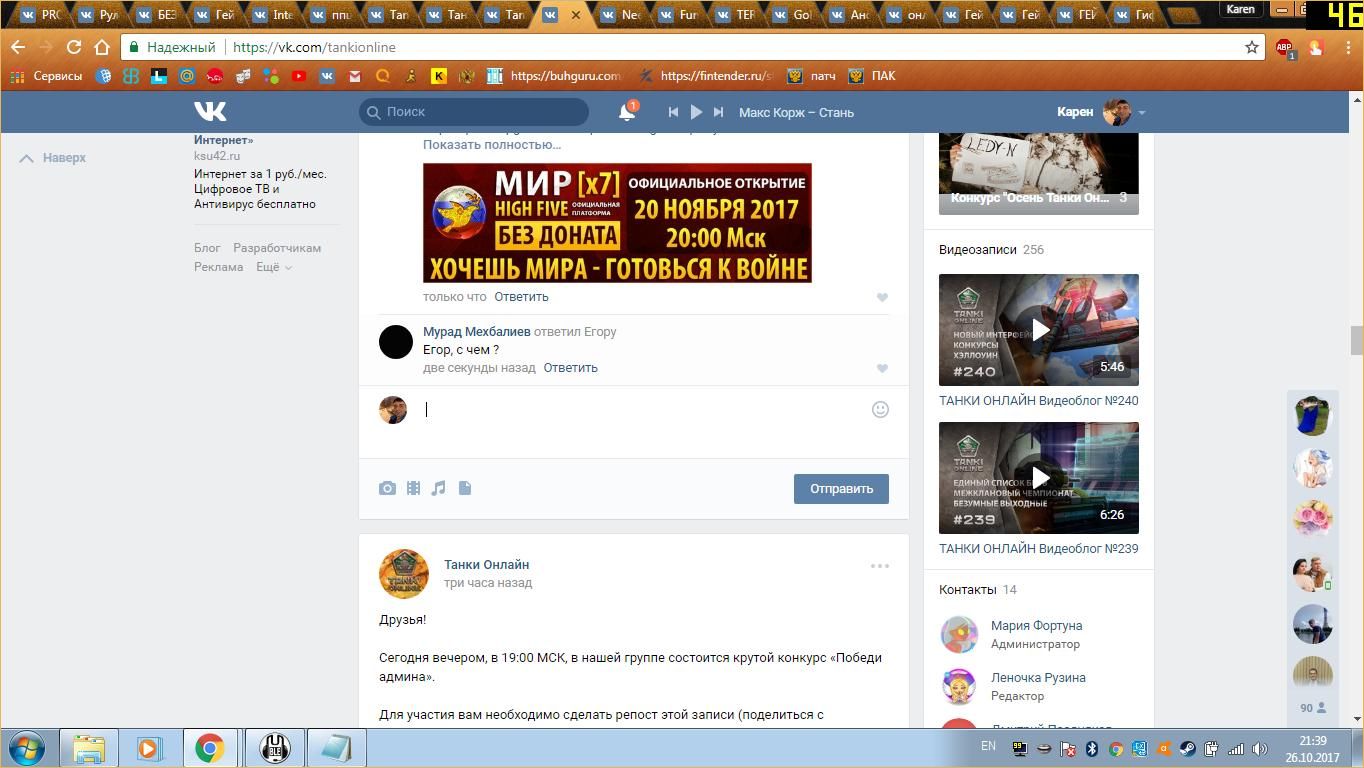Like Мурад Мехбалиев's comment
The image size is (1364, 768).
pos(882,368)
